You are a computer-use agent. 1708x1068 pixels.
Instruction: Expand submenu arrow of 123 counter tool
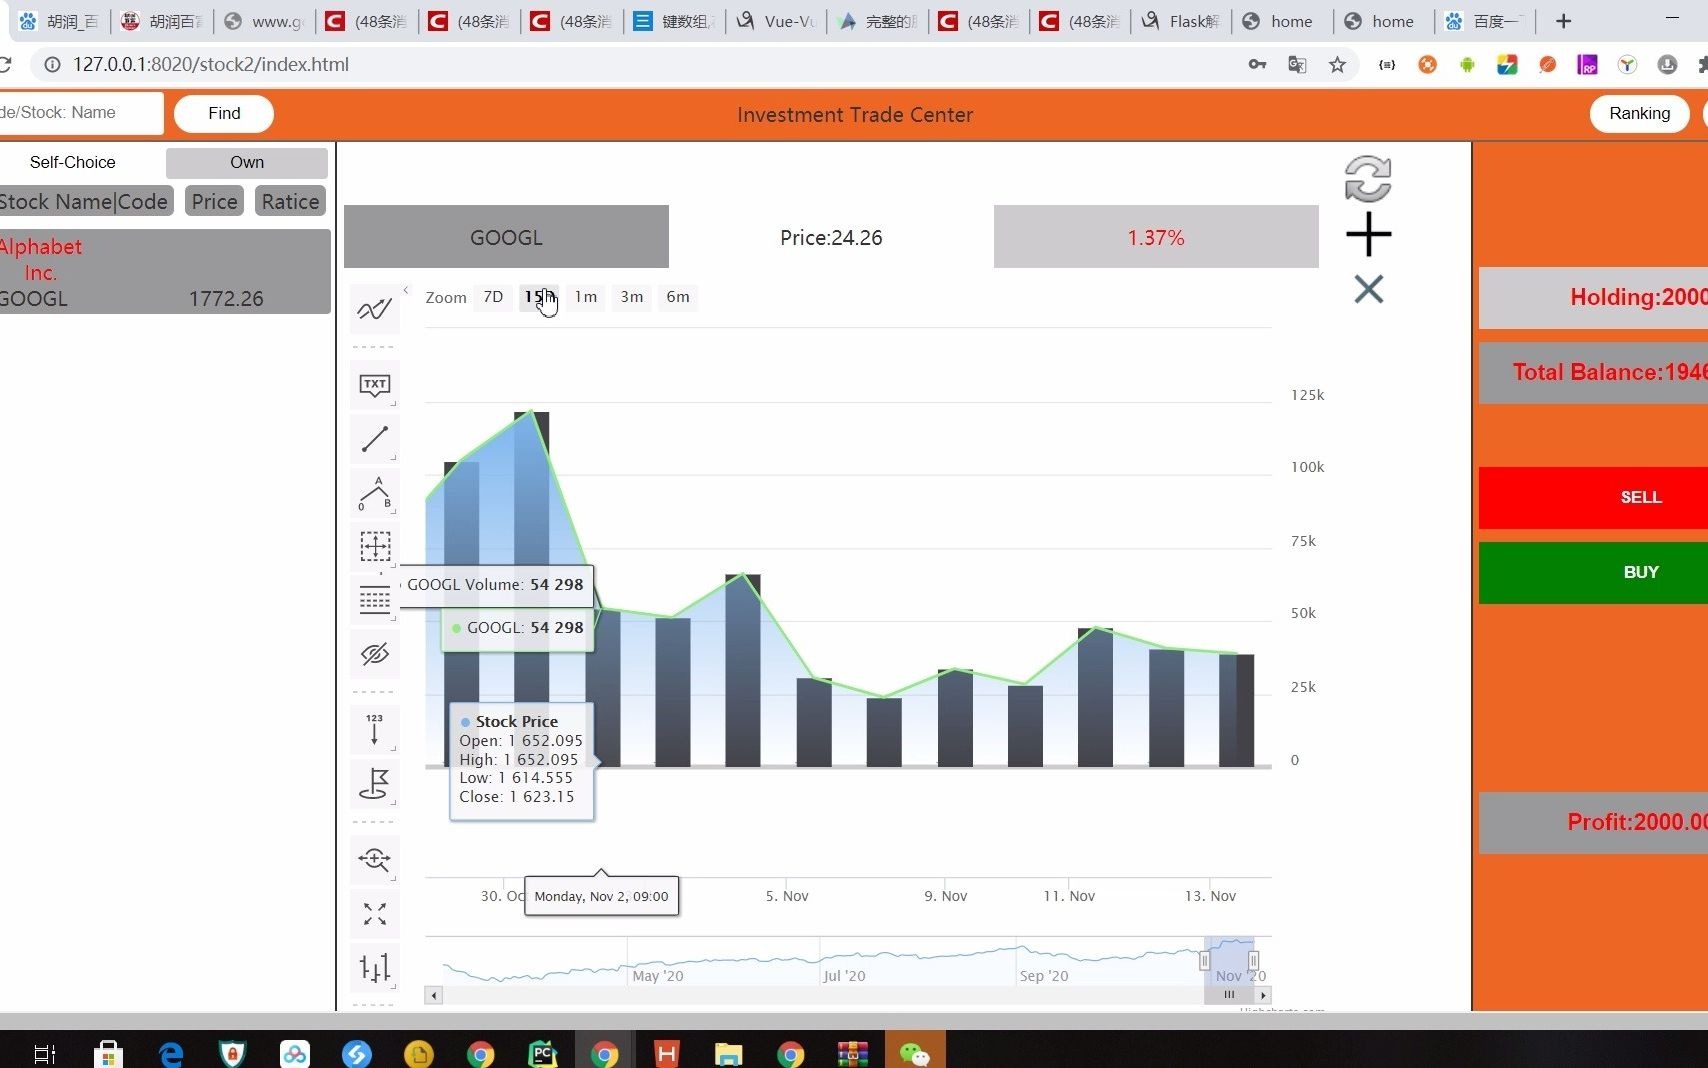(395, 748)
